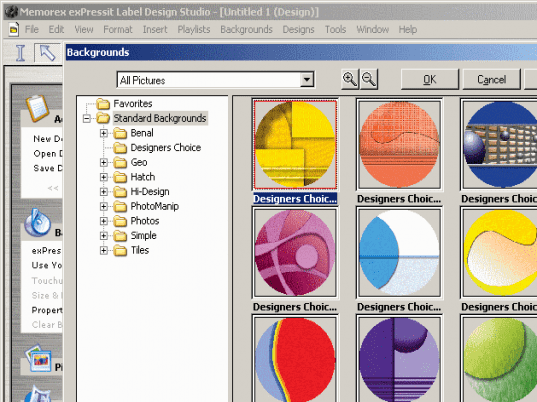Select Standard Backgrounds tree item
The width and height of the screenshot is (537, 402).
point(160,118)
